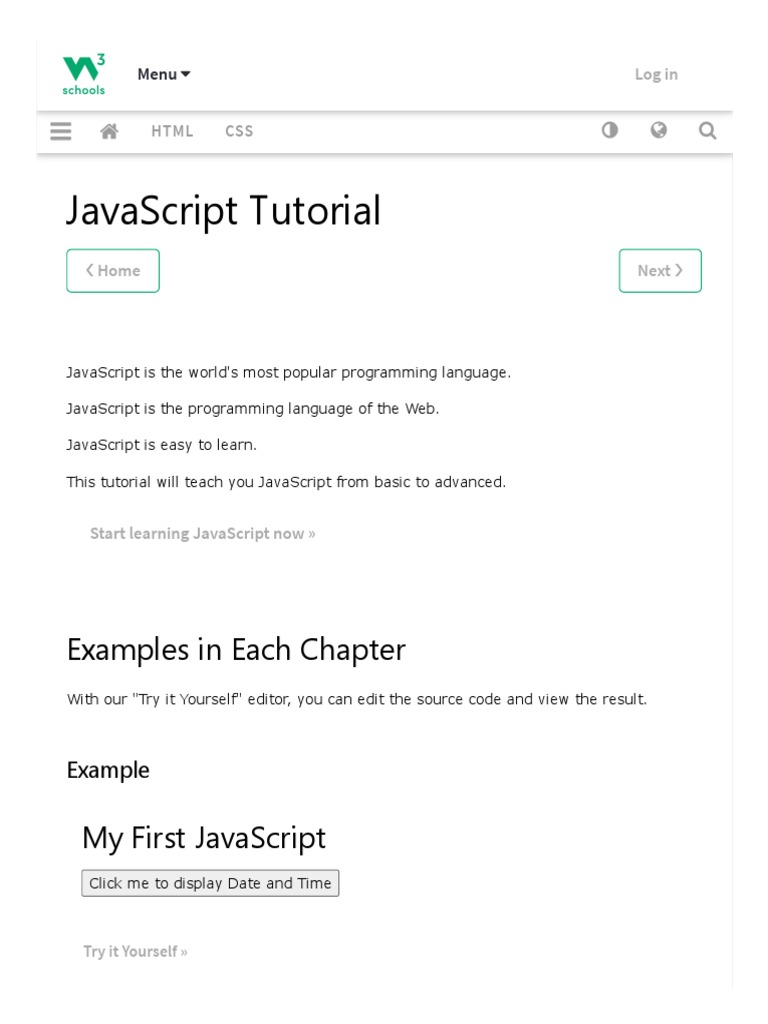The width and height of the screenshot is (768, 1024).
Task: Open the hamburger sidebar menu icon
Action: point(61,131)
